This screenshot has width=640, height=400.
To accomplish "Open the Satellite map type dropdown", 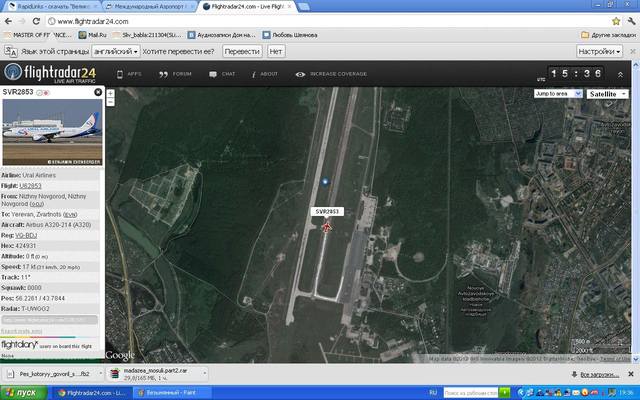I will click(607, 94).
